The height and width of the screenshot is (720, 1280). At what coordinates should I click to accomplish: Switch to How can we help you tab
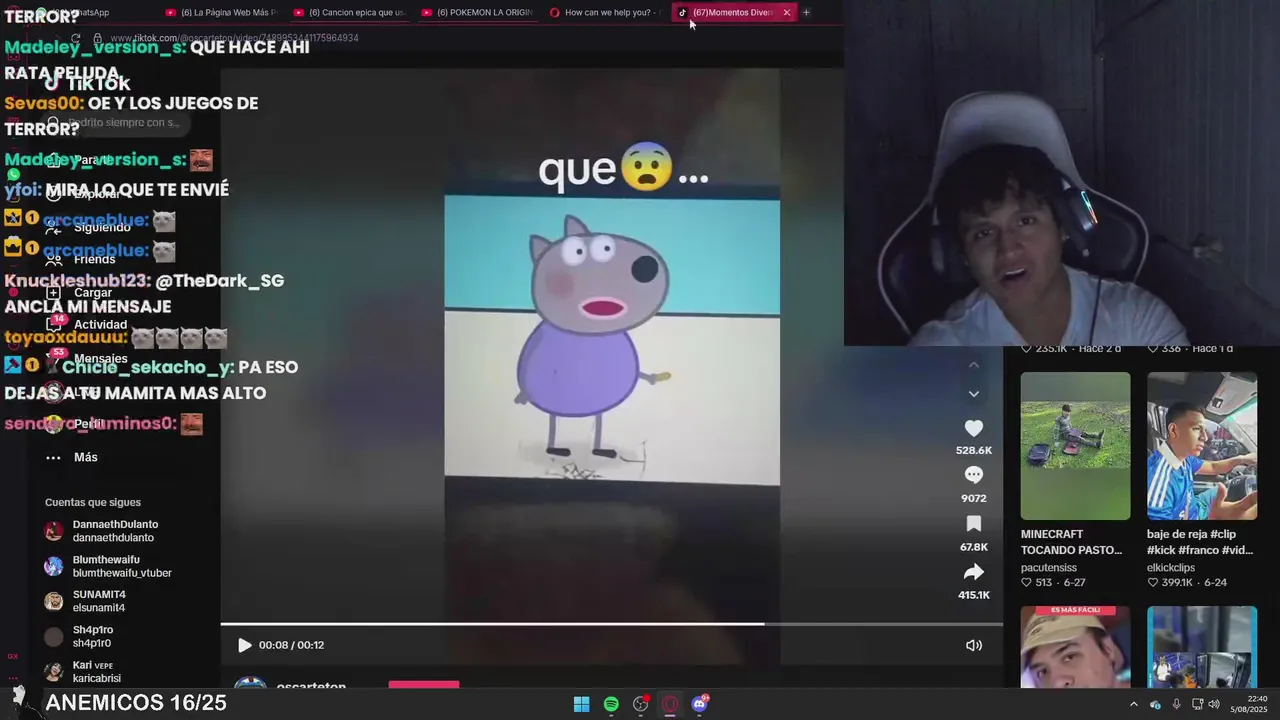[x=605, y=13]
